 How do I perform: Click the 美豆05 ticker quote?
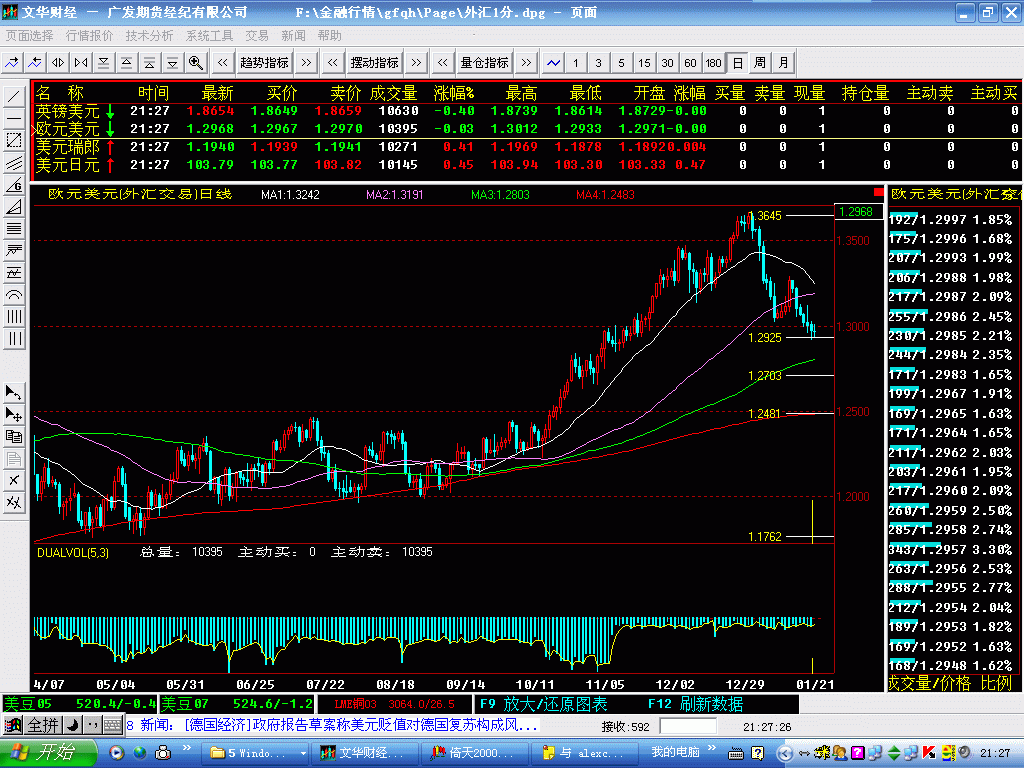(x=80, y=704)
